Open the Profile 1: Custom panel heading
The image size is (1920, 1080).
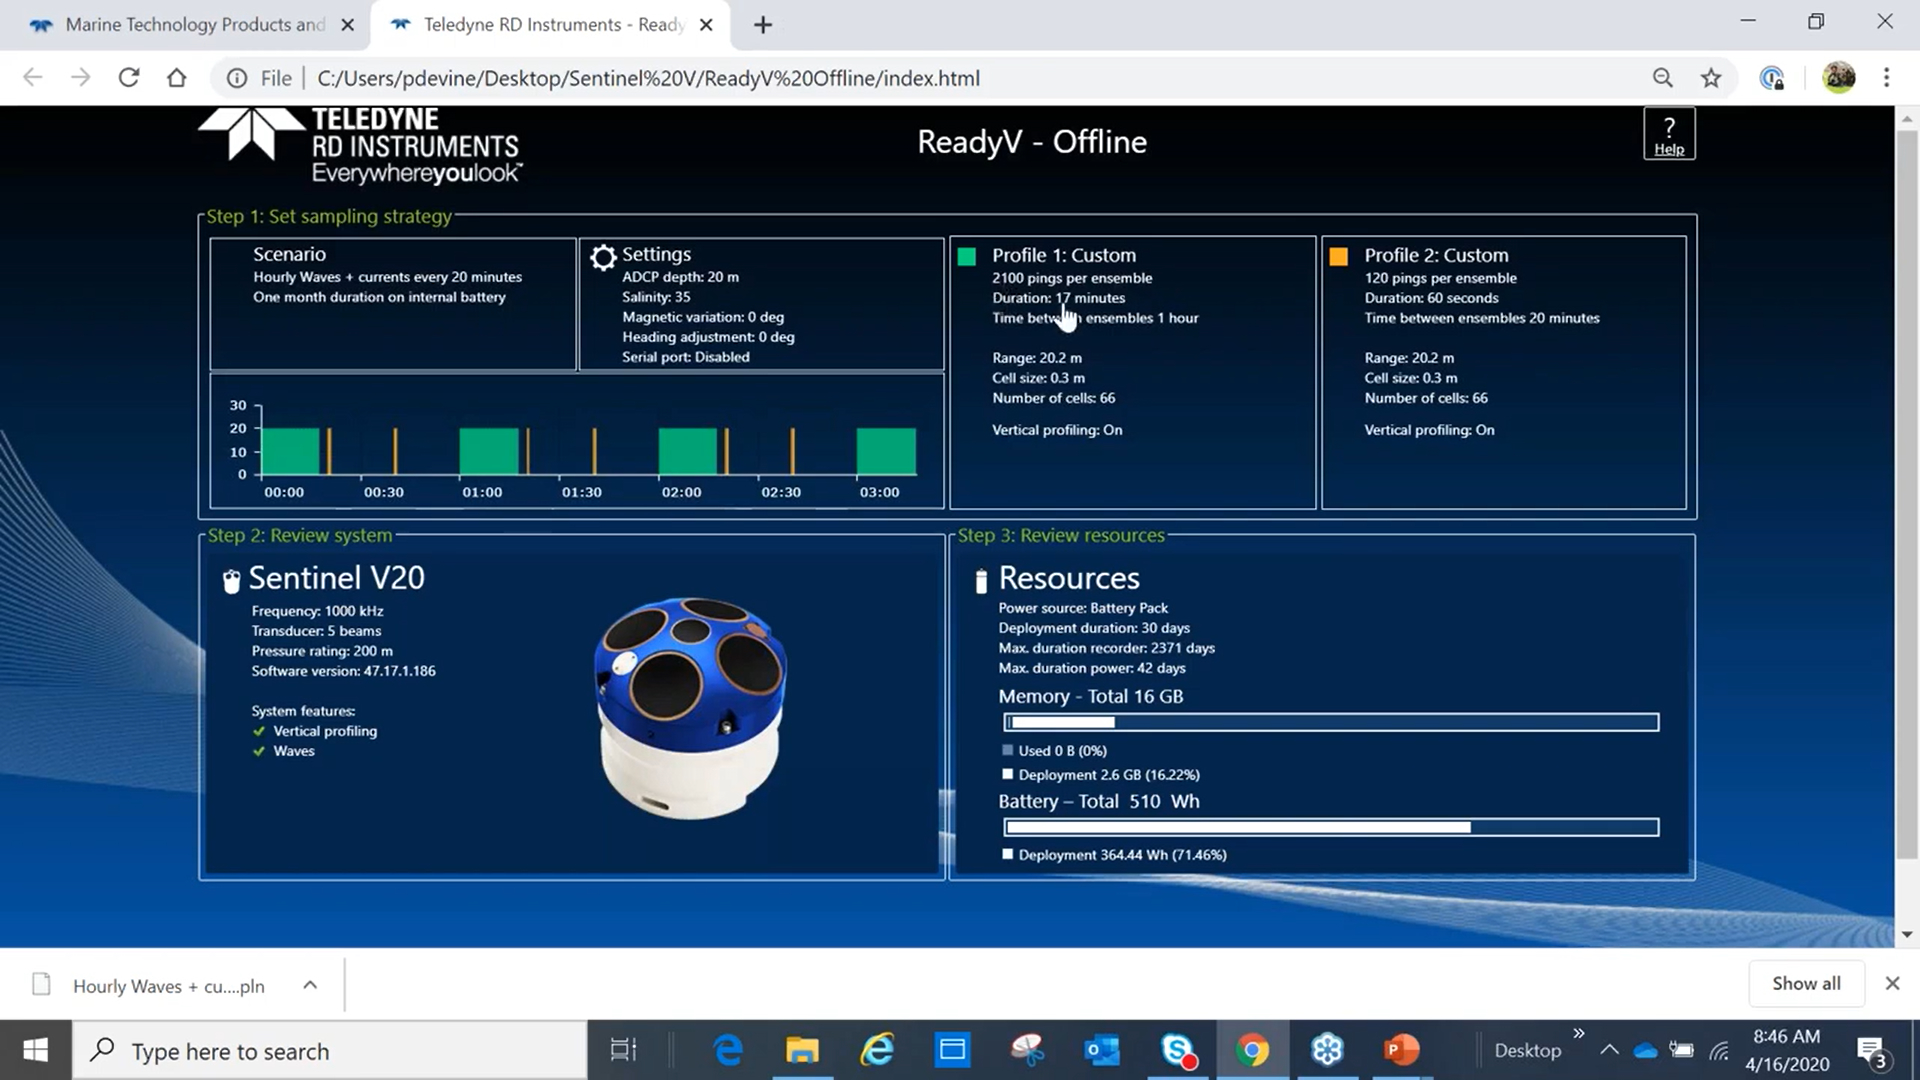point(1064,255)
